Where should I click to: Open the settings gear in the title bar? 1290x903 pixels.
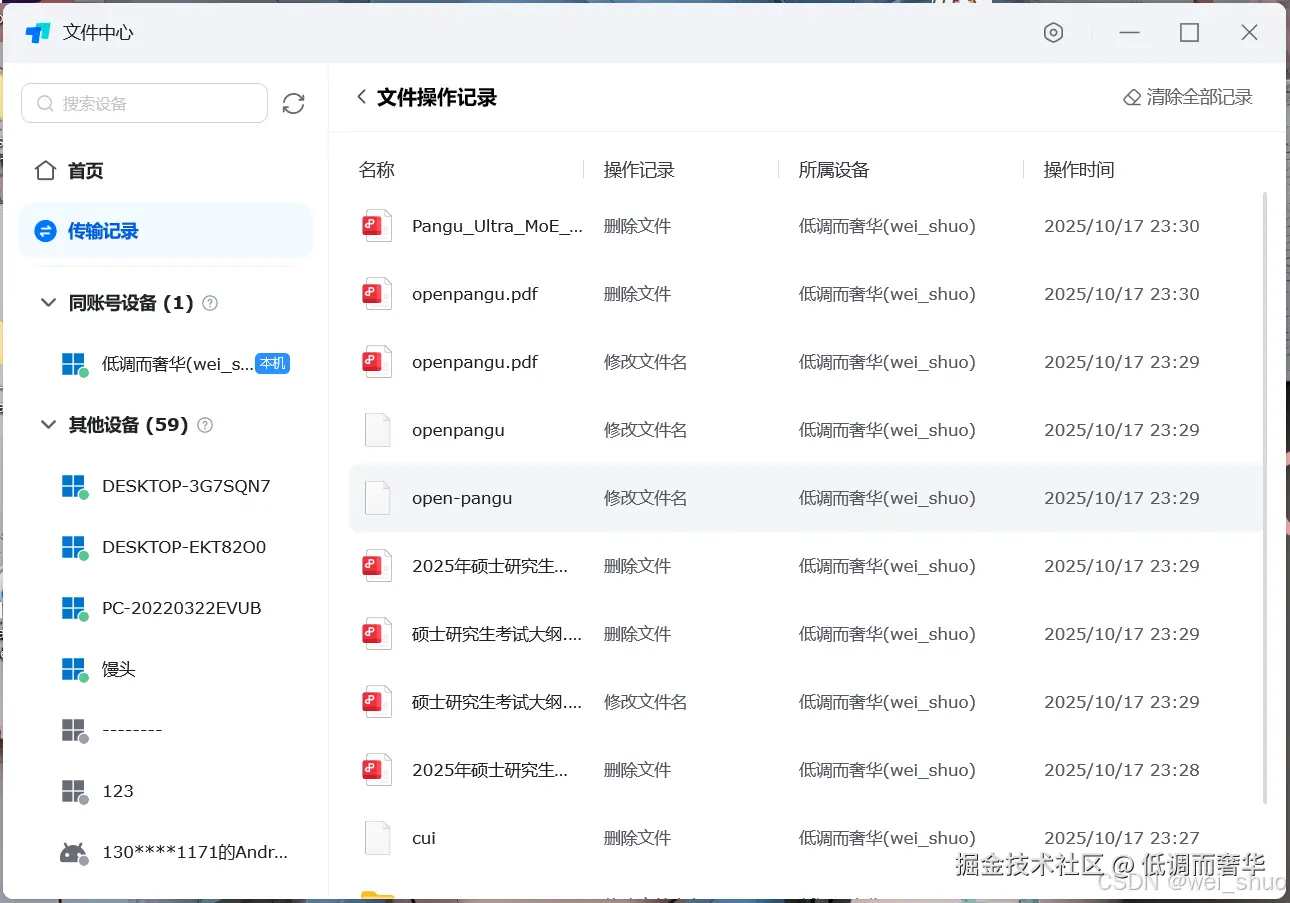tap(1053, 32)
